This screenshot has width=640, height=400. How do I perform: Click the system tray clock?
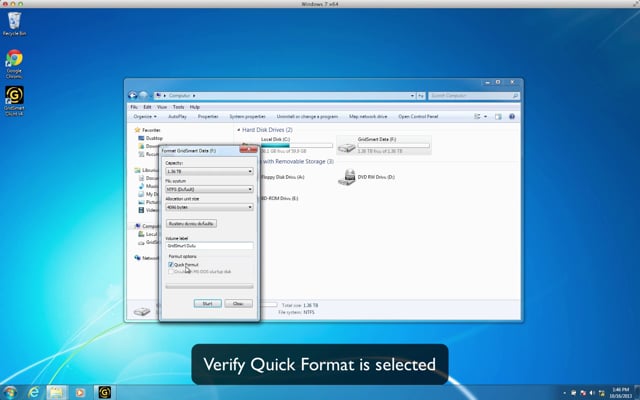pyautogui.click(x=620, y=393)
